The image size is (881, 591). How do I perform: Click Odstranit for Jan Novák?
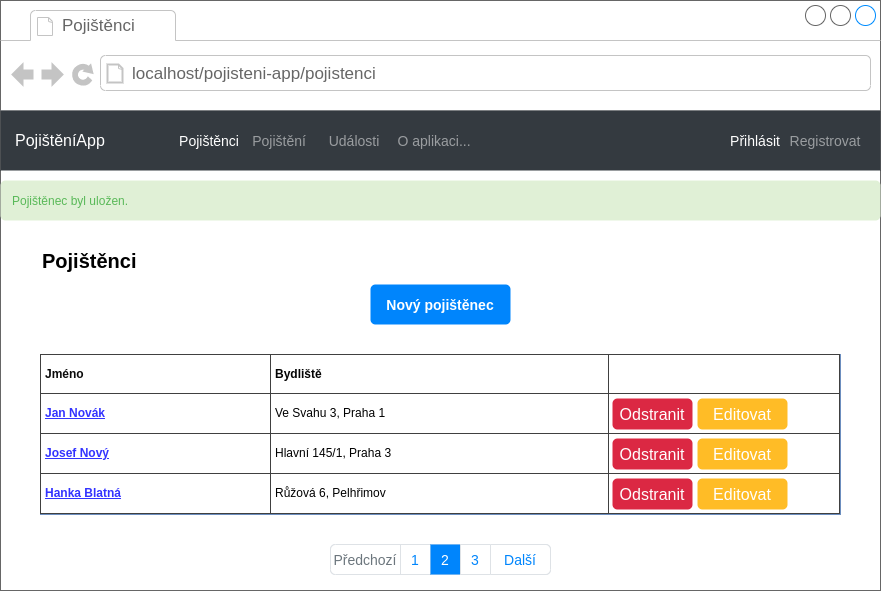[x=652, y=414]
